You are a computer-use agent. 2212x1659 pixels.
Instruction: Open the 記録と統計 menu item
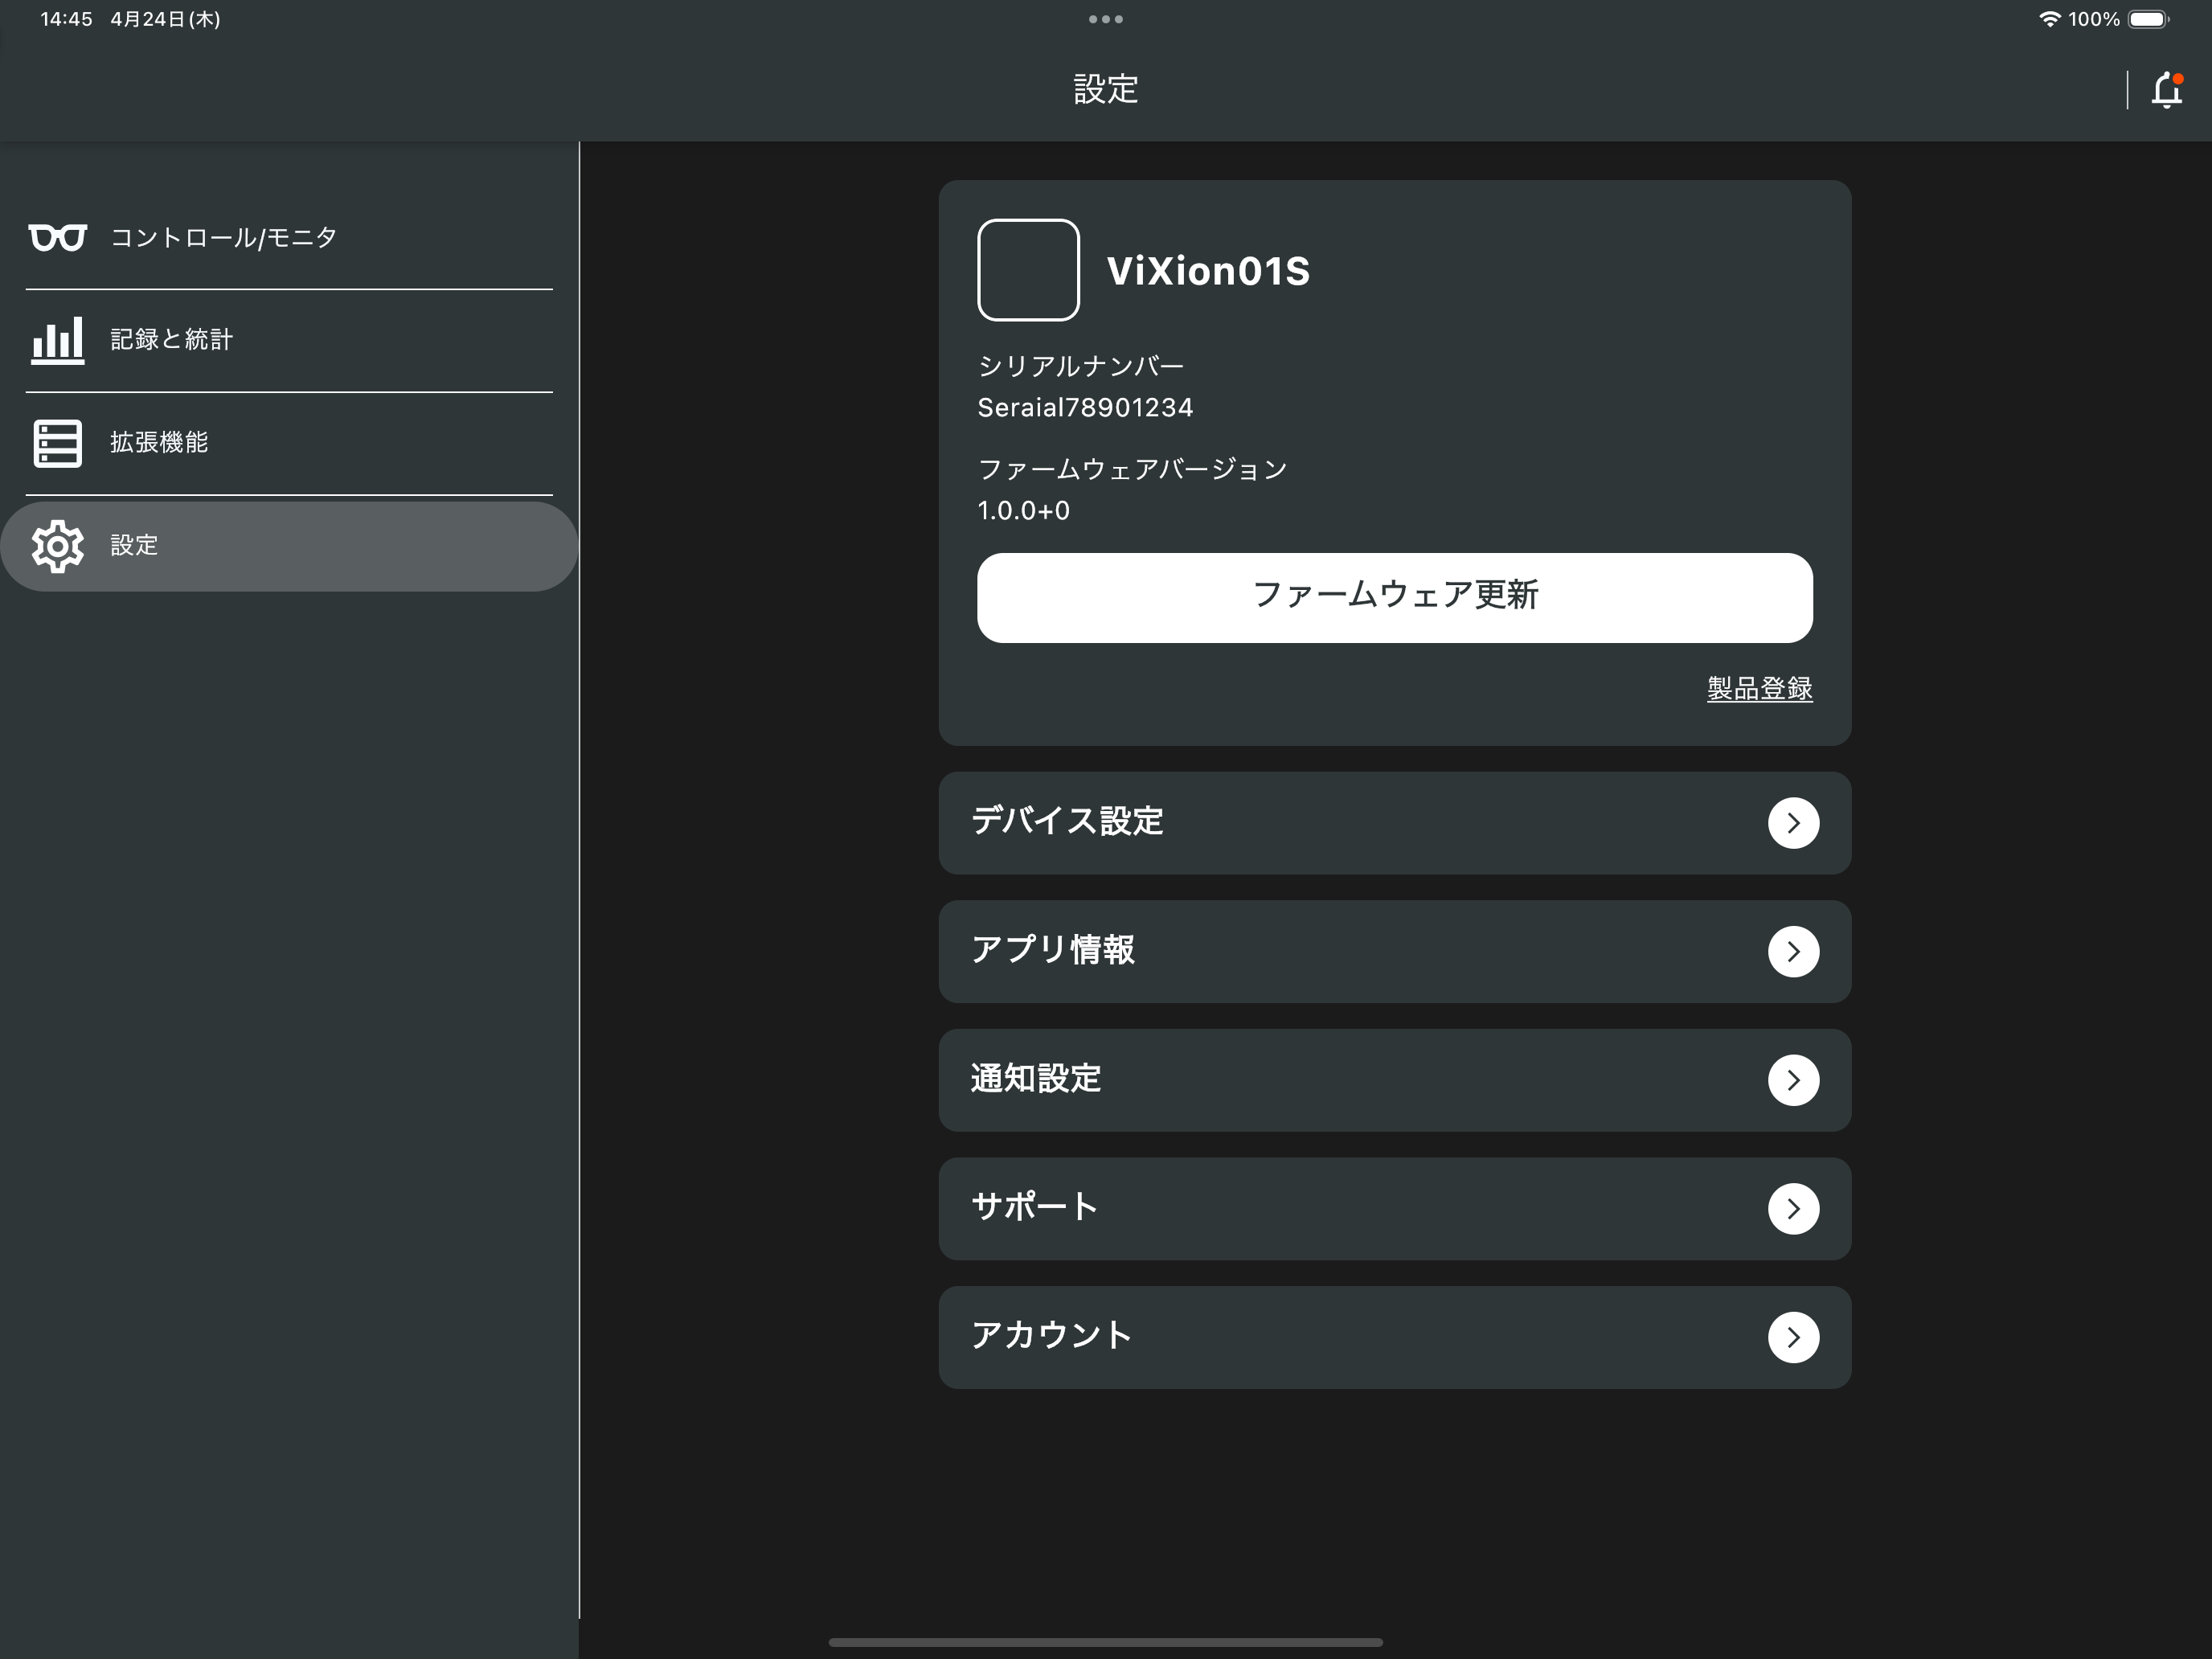pos(289,340)
